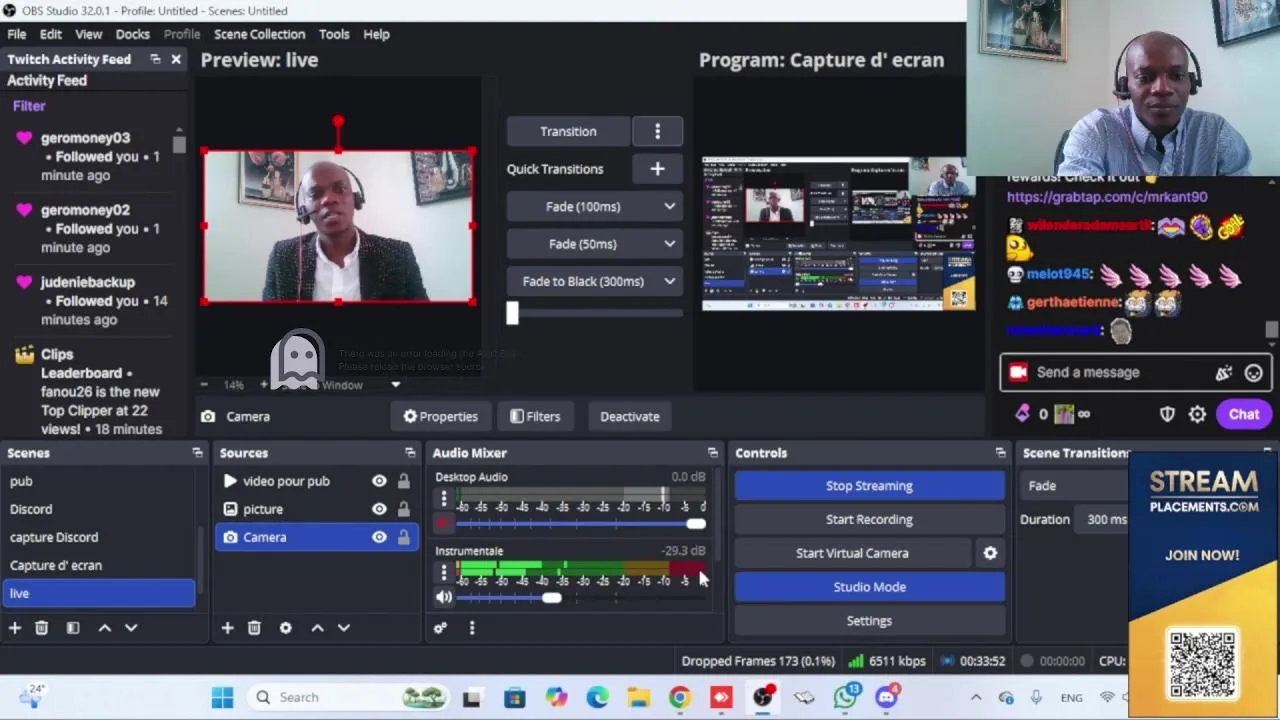Open chat settings gear icon
Viewport: 1280px width, 720px height.
(1197, 414)
